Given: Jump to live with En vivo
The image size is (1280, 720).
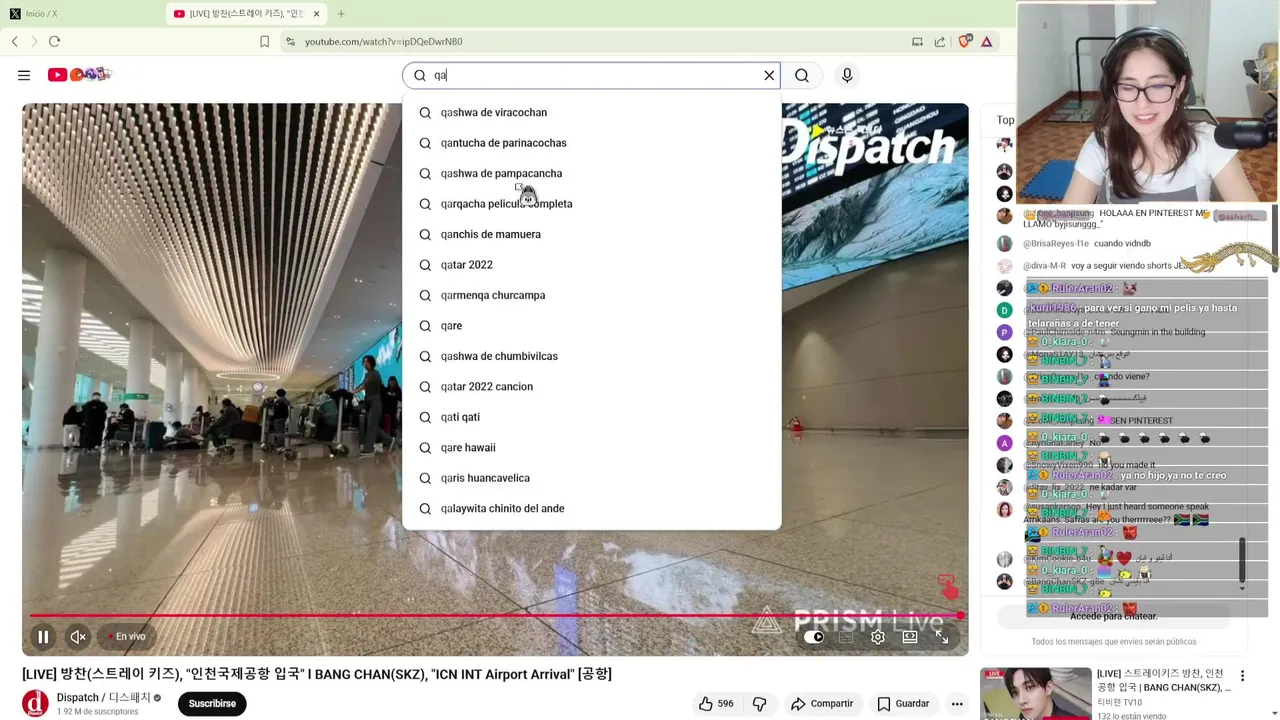Looking at the screenshot, I should tap(126, 637).
